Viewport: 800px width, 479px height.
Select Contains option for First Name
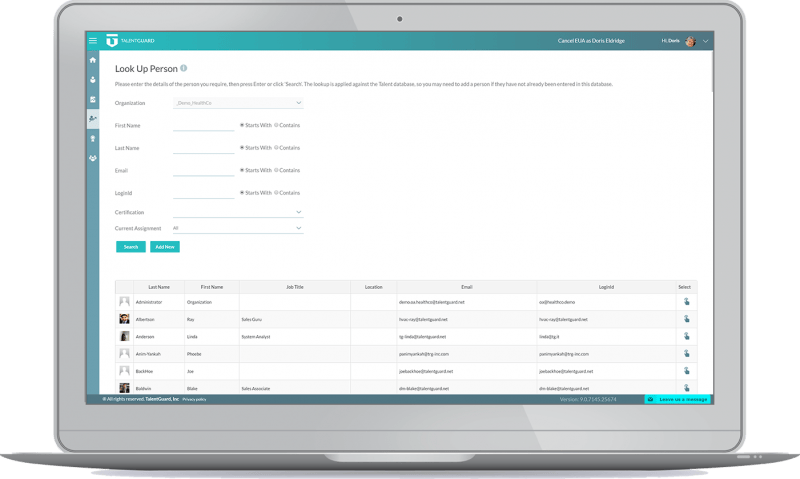pos(276,125)
